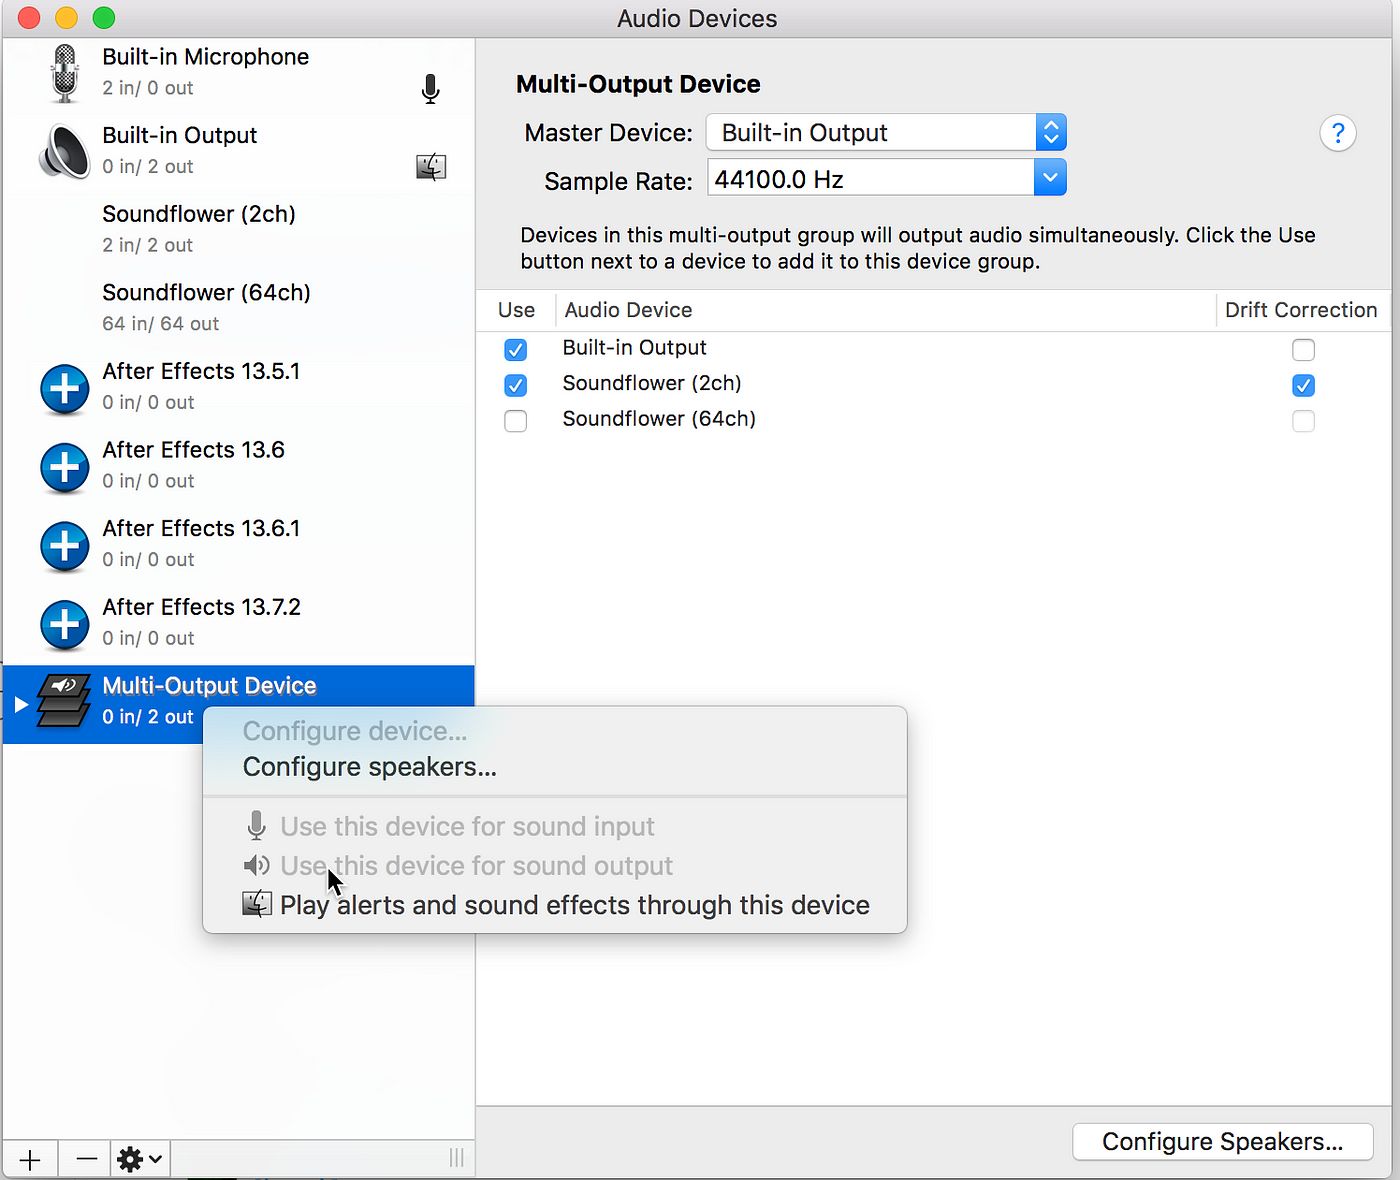The image size is (1400, 1180).
Task: Click the microphone icon in context menu
Action: click(x=257, y=825)
